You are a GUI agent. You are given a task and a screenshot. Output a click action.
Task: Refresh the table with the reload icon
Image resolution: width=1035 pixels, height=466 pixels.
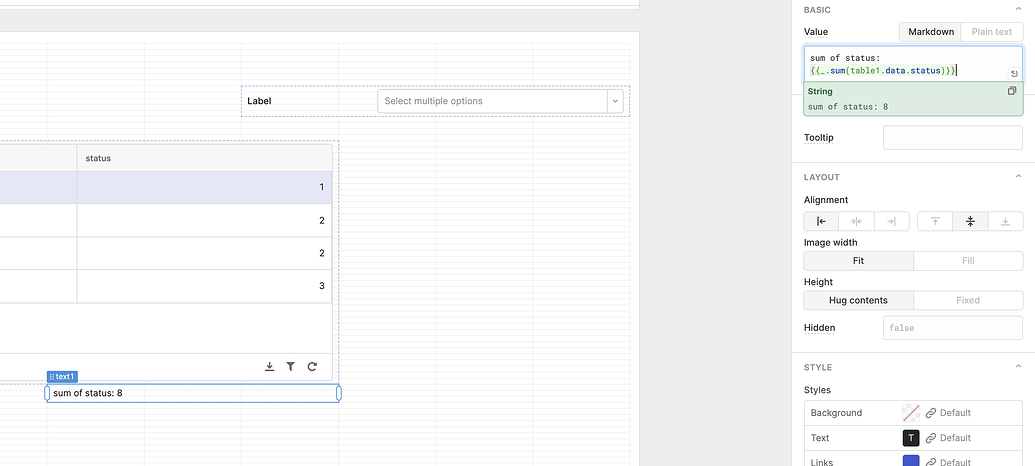(x=312, y=367)
